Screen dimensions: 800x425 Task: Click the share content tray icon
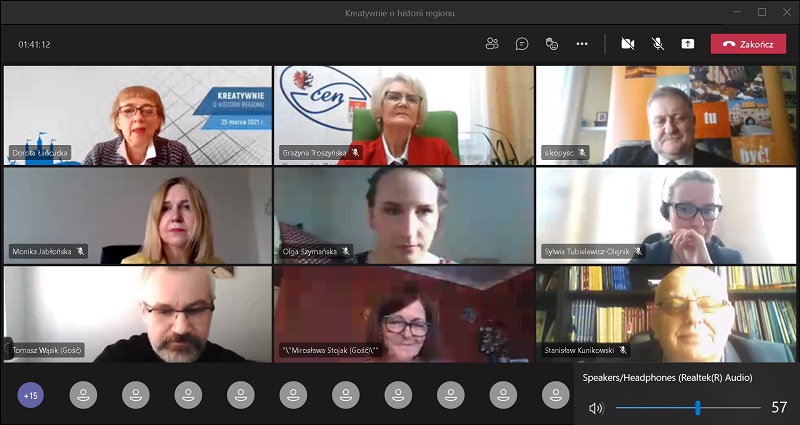688,44
